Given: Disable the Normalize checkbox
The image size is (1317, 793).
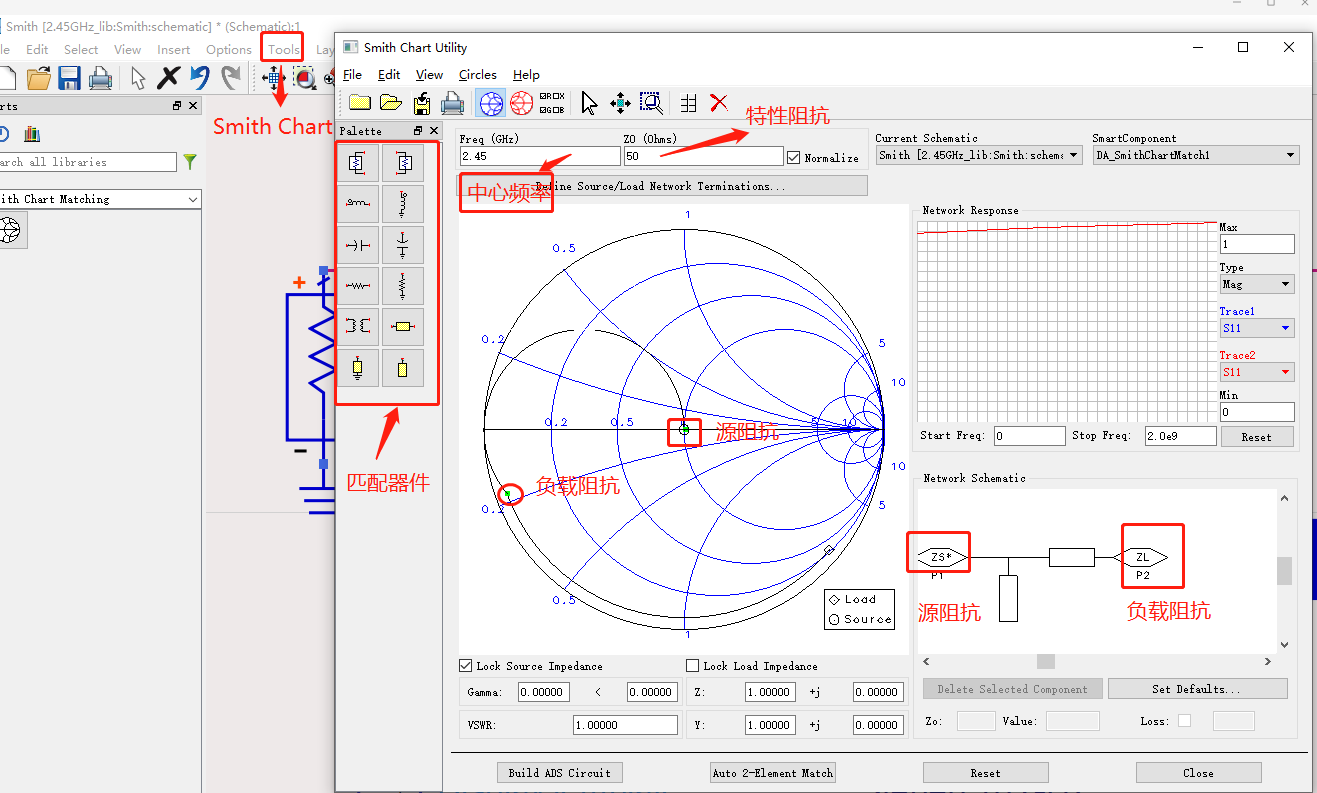Looking at the screenshot, I should click(x=794, y=156).
